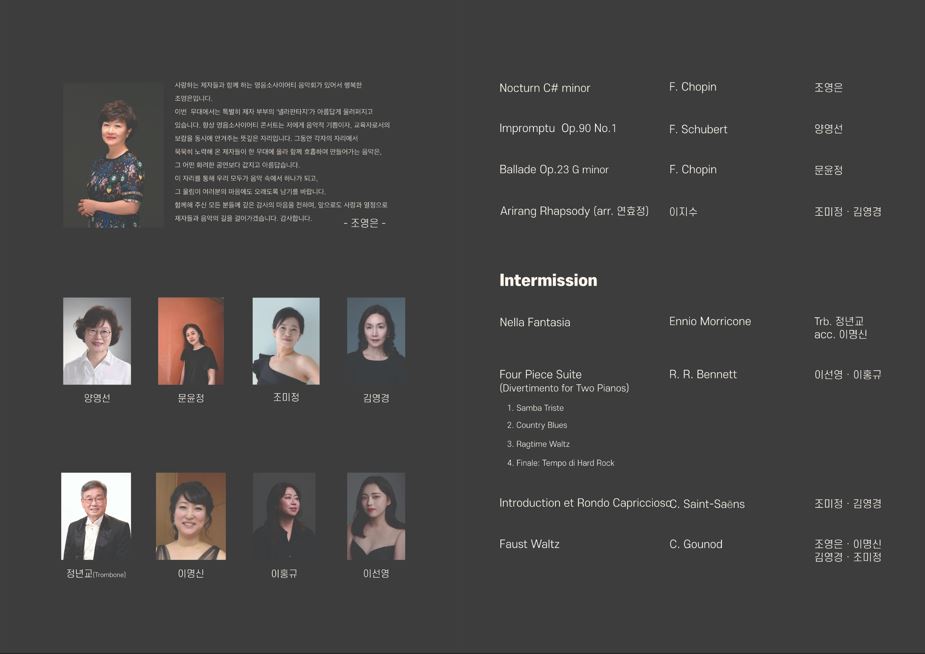925x654 pixels.
Task: Open the photo of 조미정
Action: pos(286,341)
